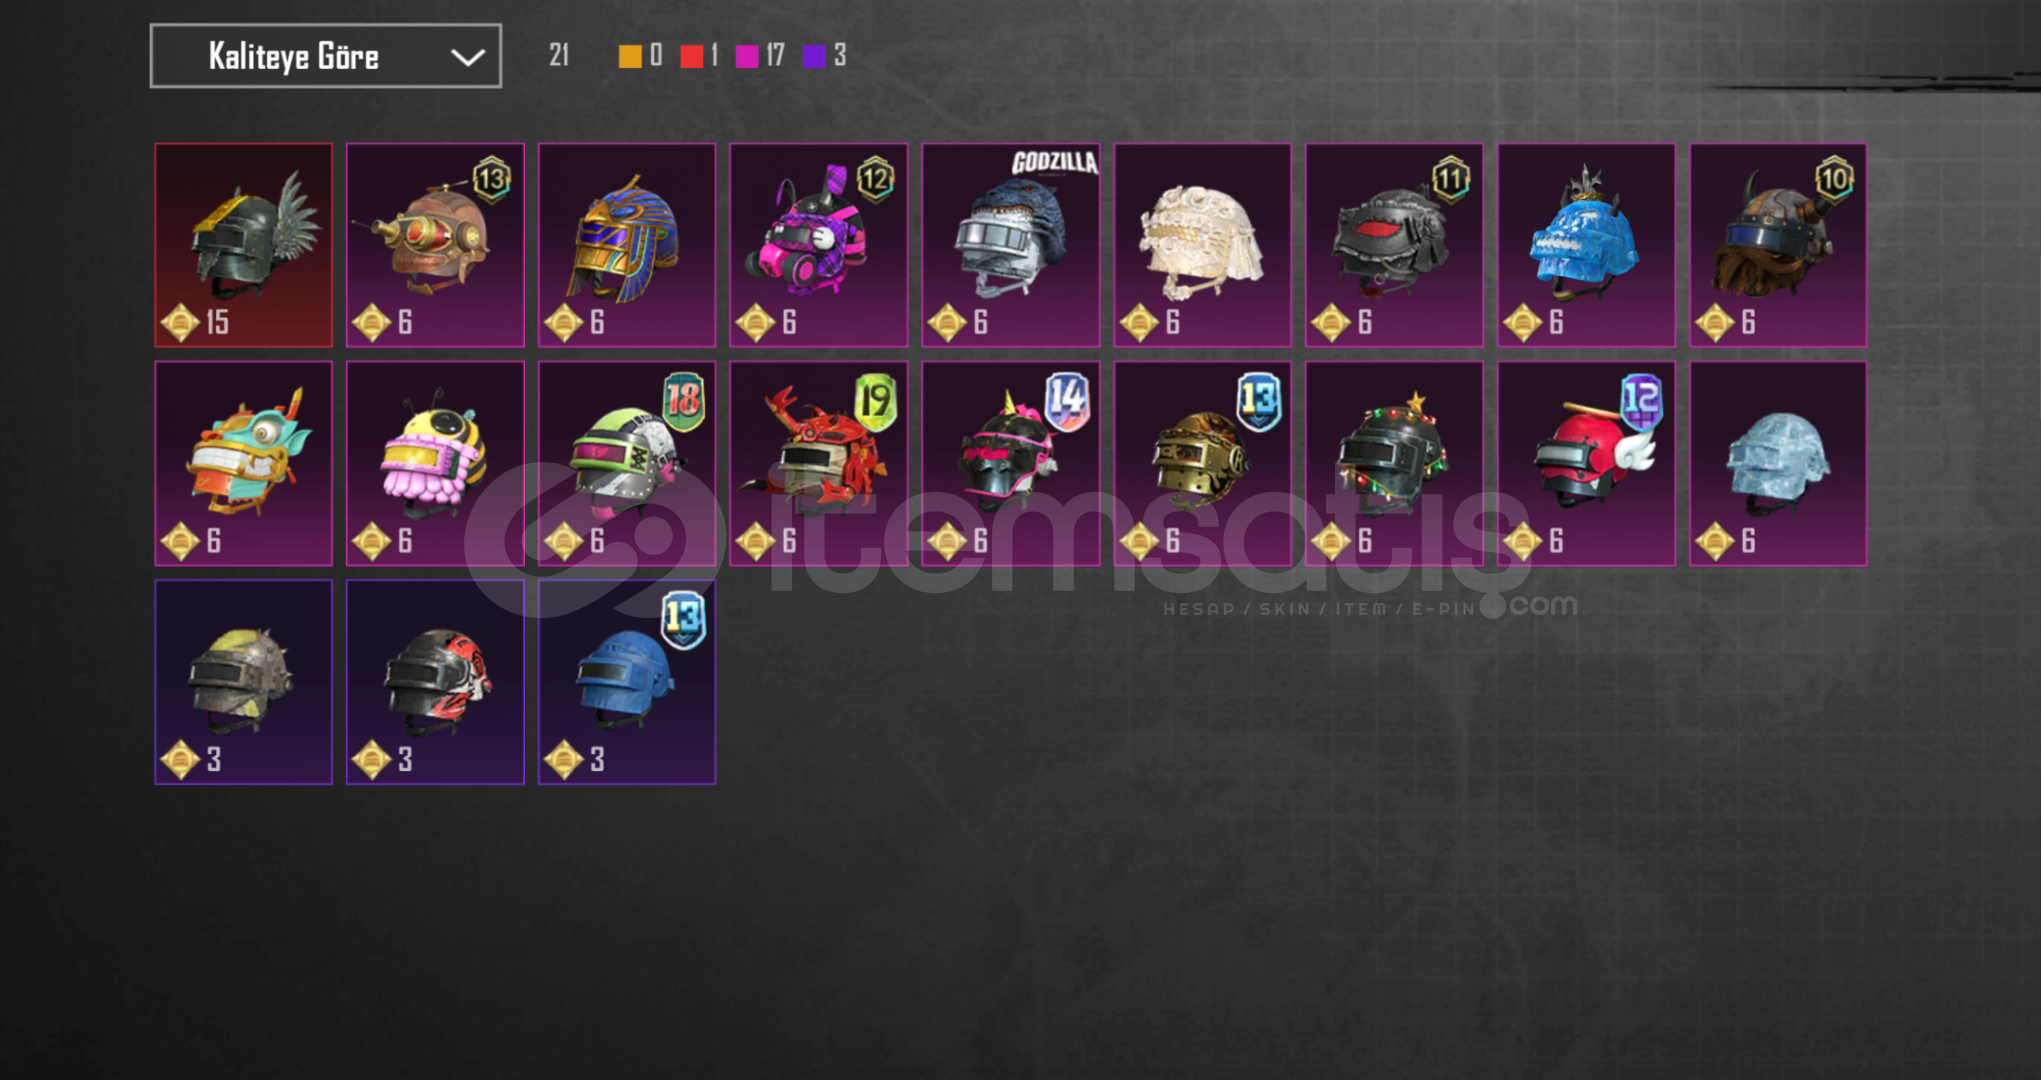Click the magenta quality filter showing 17
This screenshot has height=1080, width=2041.
[760, 56]
